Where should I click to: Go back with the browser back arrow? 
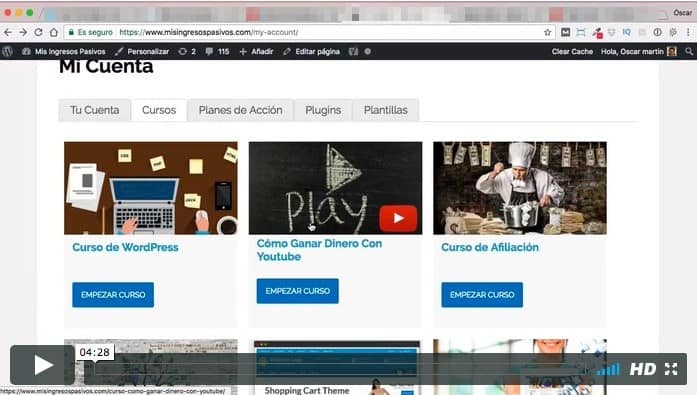pos(8,32)
